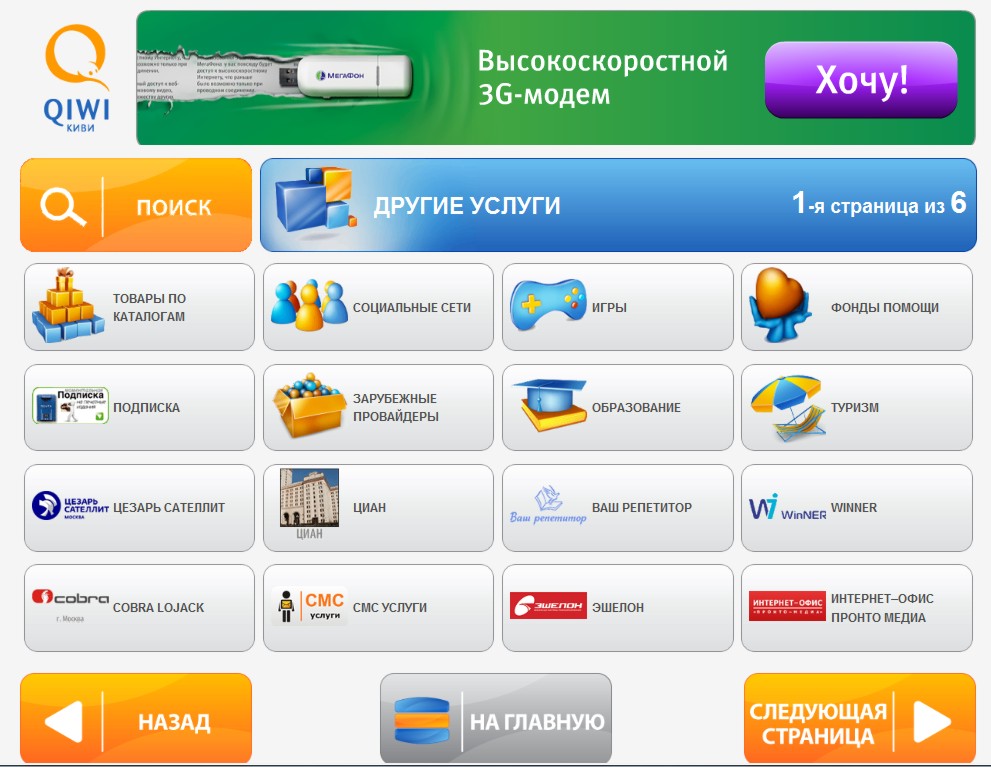Tap the Ваш репетитор logo
This screenshot has height=767, width=991.
click(548, 505)
